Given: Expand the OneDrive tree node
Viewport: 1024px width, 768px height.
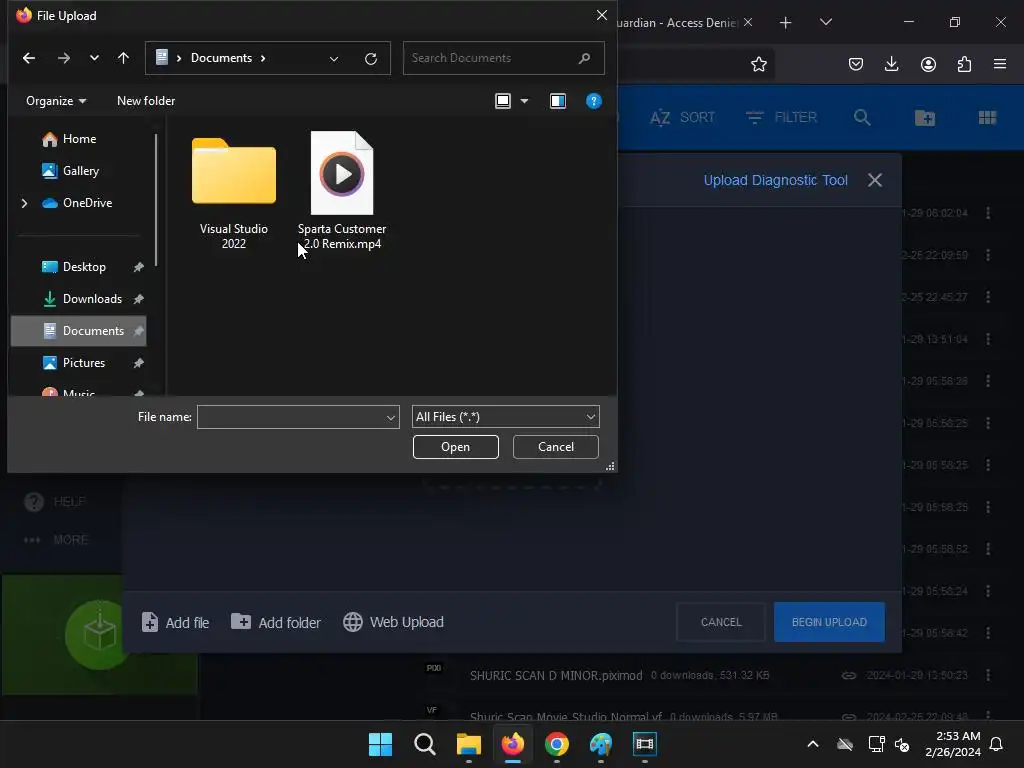Looking at the screenshot, I should pyautogui.click(x=24, y=203).
